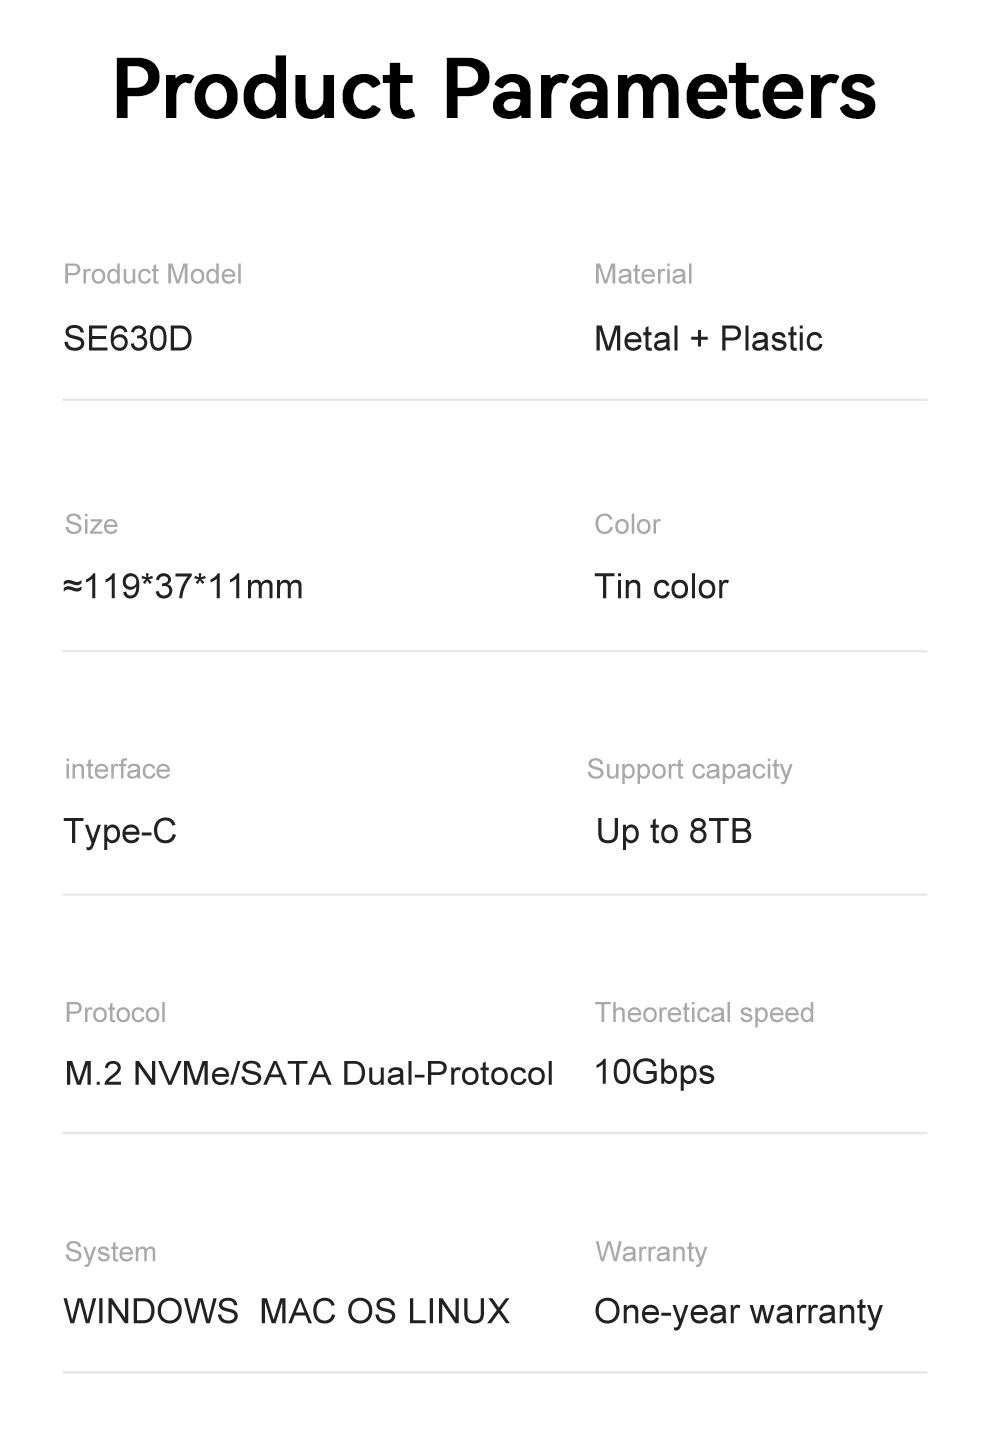This screenshot has height=1434, width=990.
Task: Select the System label
Action: coord(110,1252)
